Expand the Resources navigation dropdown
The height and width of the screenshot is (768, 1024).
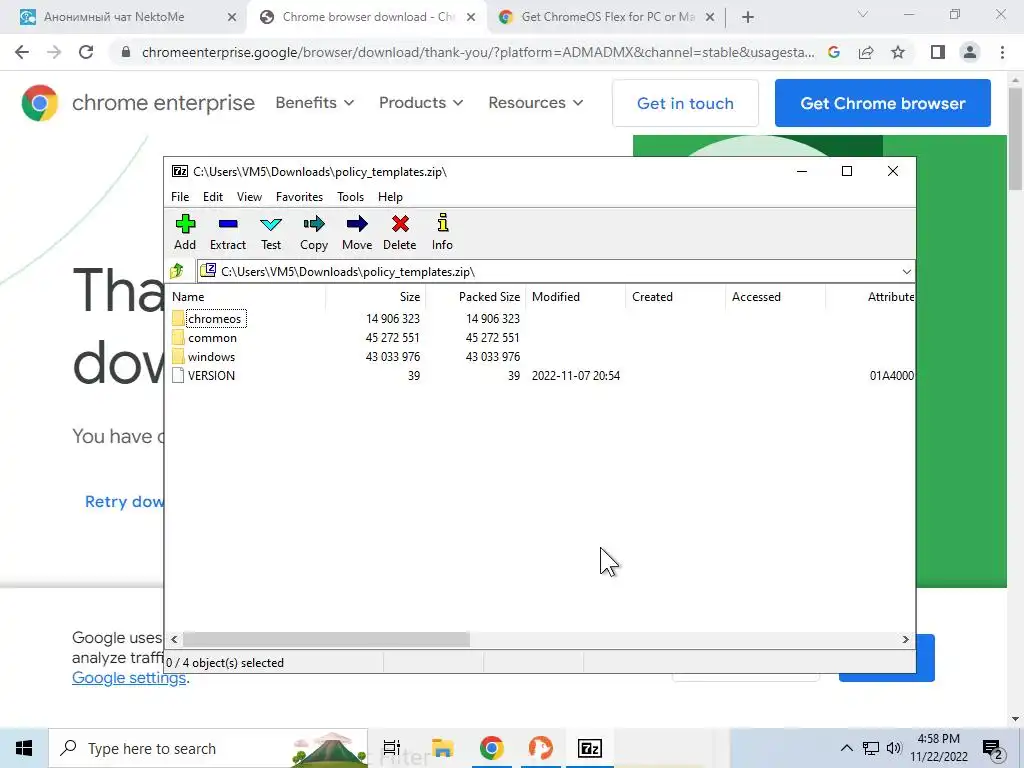[x=536, y=103]
